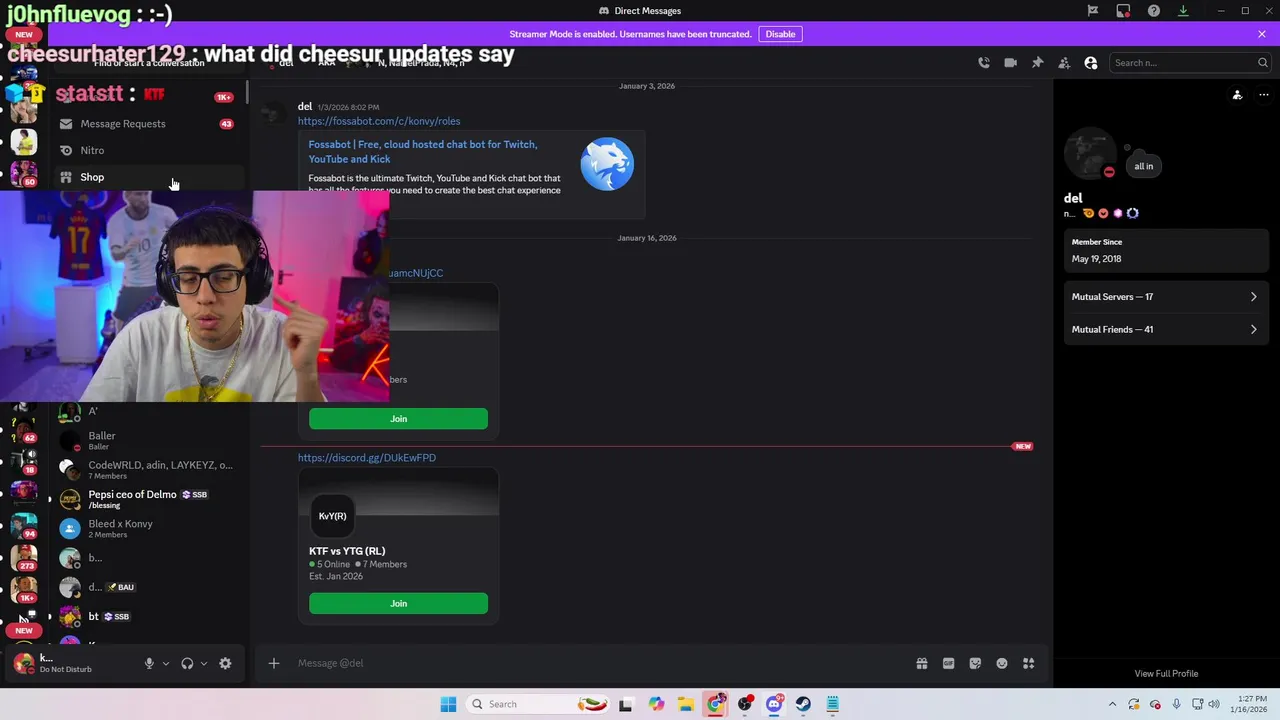Viewport: 1280px width, 720px height.
Task: Expand Mutual Friends — 41
Action: click(1166, 329)
